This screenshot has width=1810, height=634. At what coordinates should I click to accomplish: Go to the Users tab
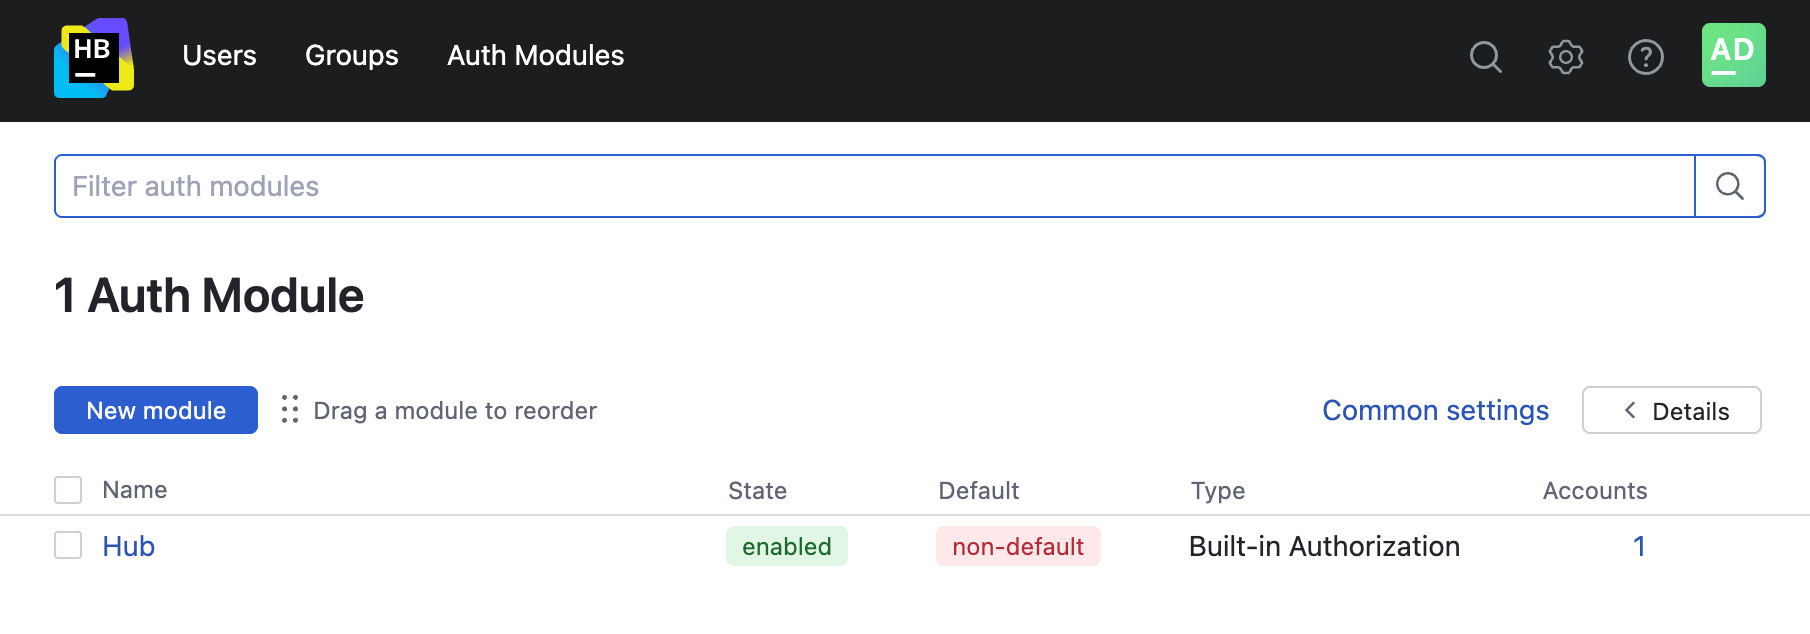[219, 56]
